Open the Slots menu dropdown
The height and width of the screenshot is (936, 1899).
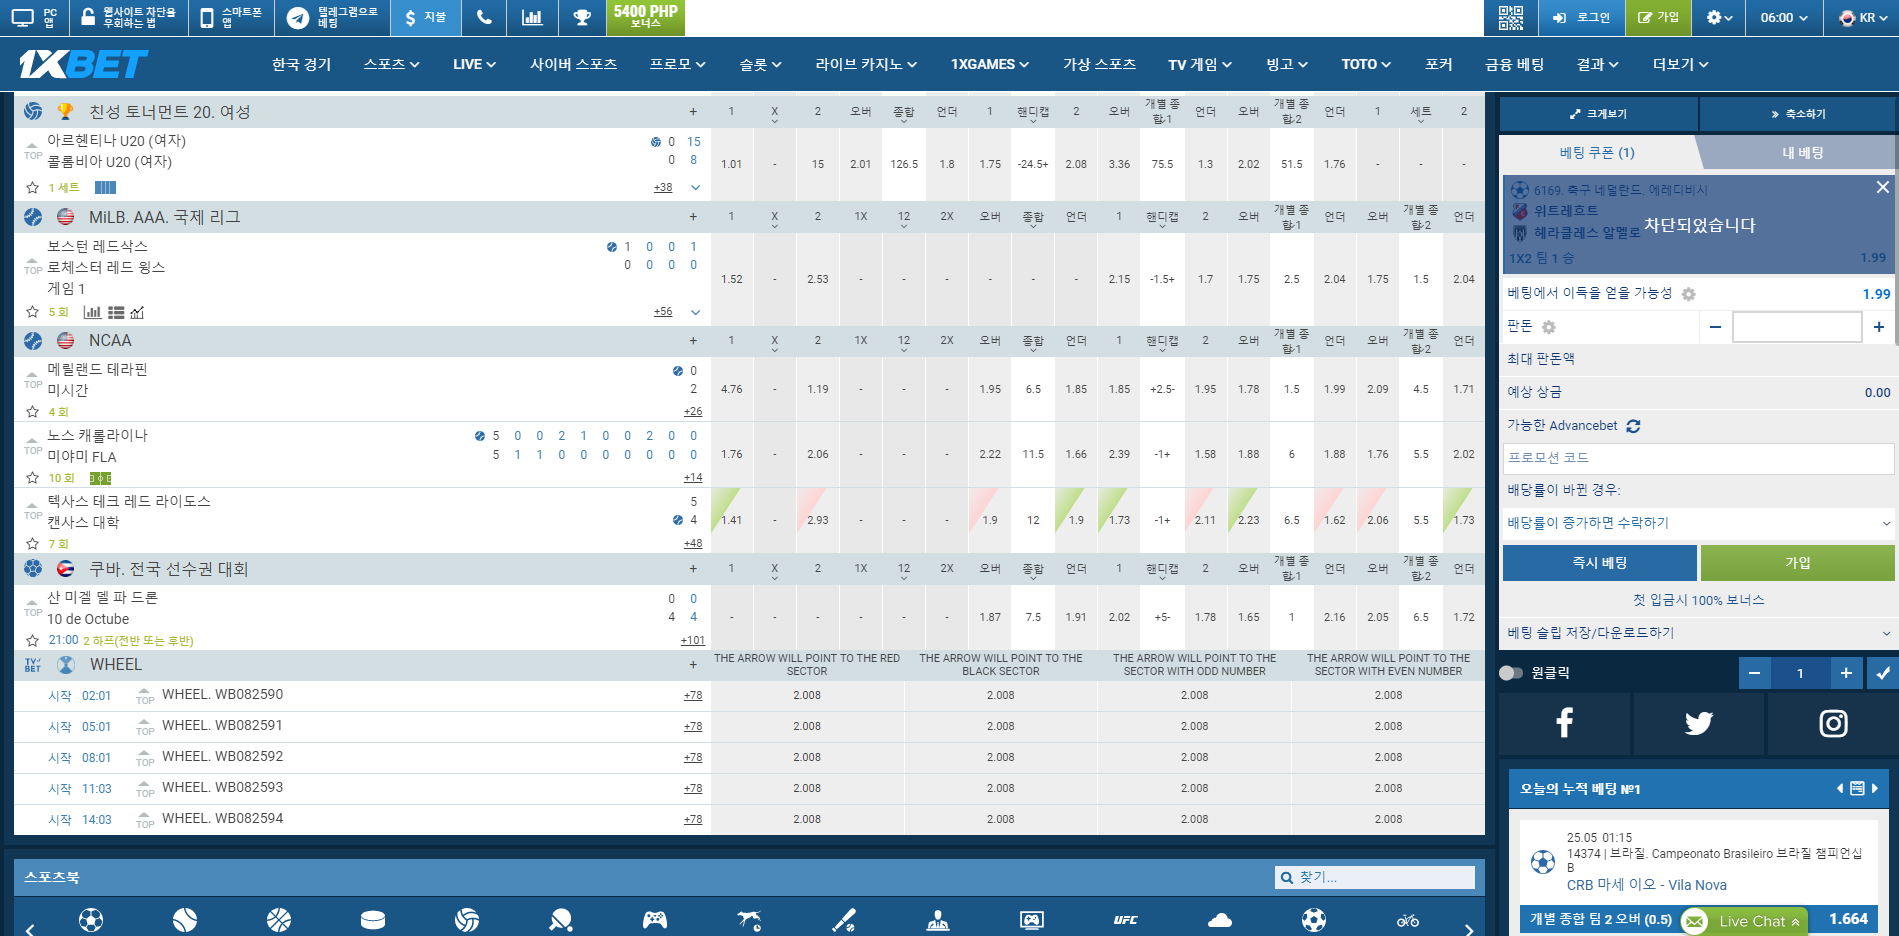coord(760,64)
